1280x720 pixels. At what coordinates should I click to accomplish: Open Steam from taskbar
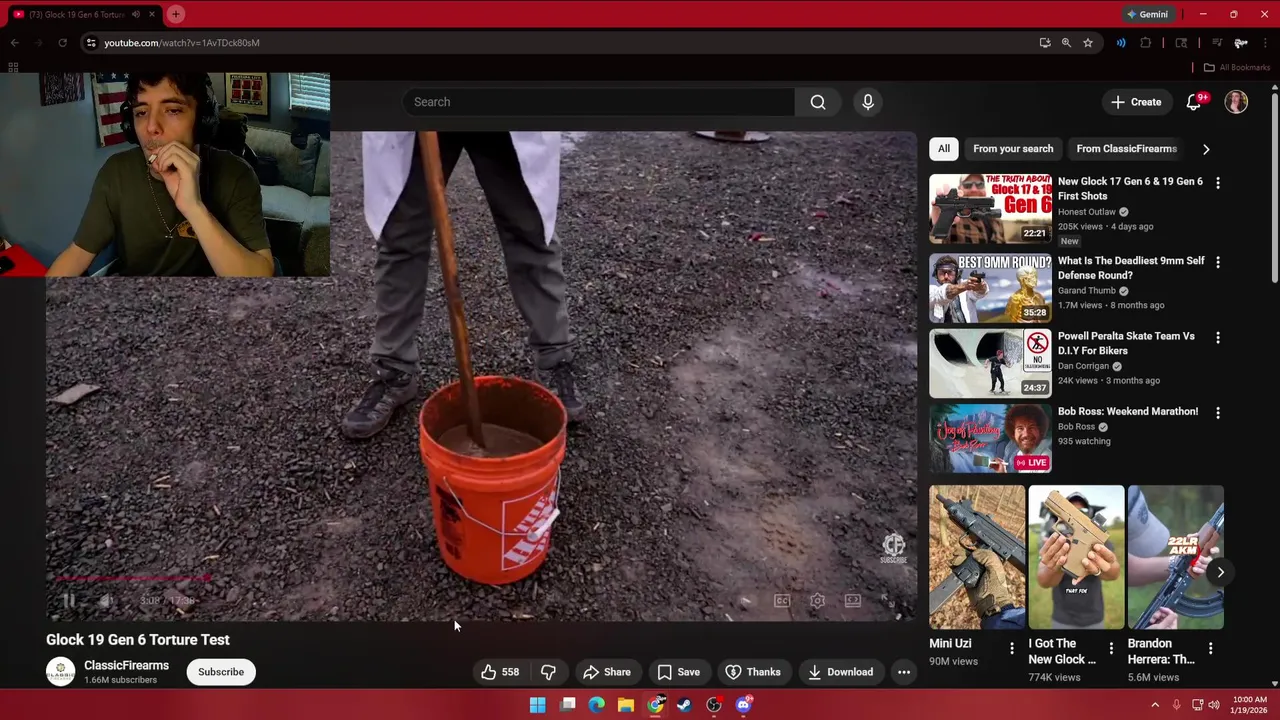pyautogui.click(x=684, y=705)
